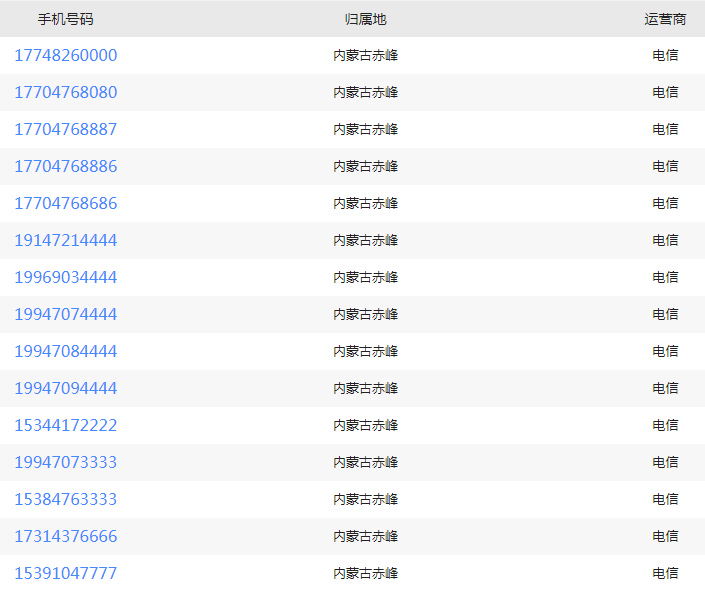Select 电信 in row 19947074444
The image size is (705, 589).
coord(665,314)
